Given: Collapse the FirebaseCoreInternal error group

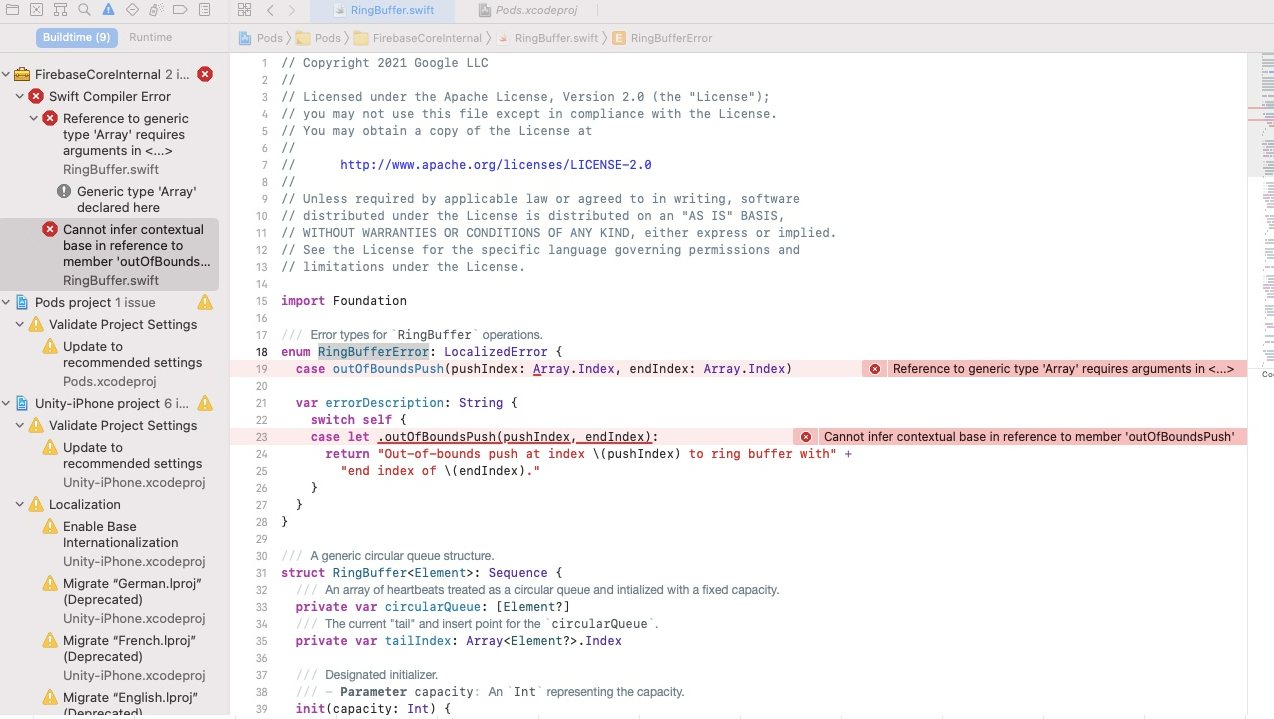Looking at the screenshot, I should (x=6, y=74).
